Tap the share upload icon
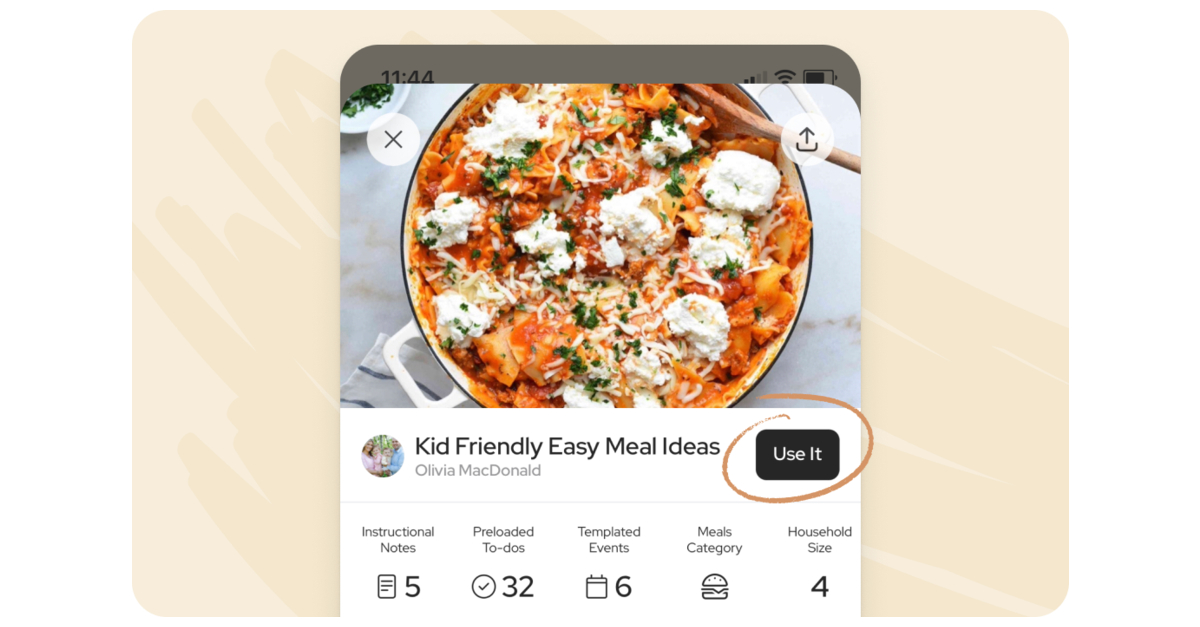Image resolution: width=1200 pixels, height=627 pixels. coord(806,139)
